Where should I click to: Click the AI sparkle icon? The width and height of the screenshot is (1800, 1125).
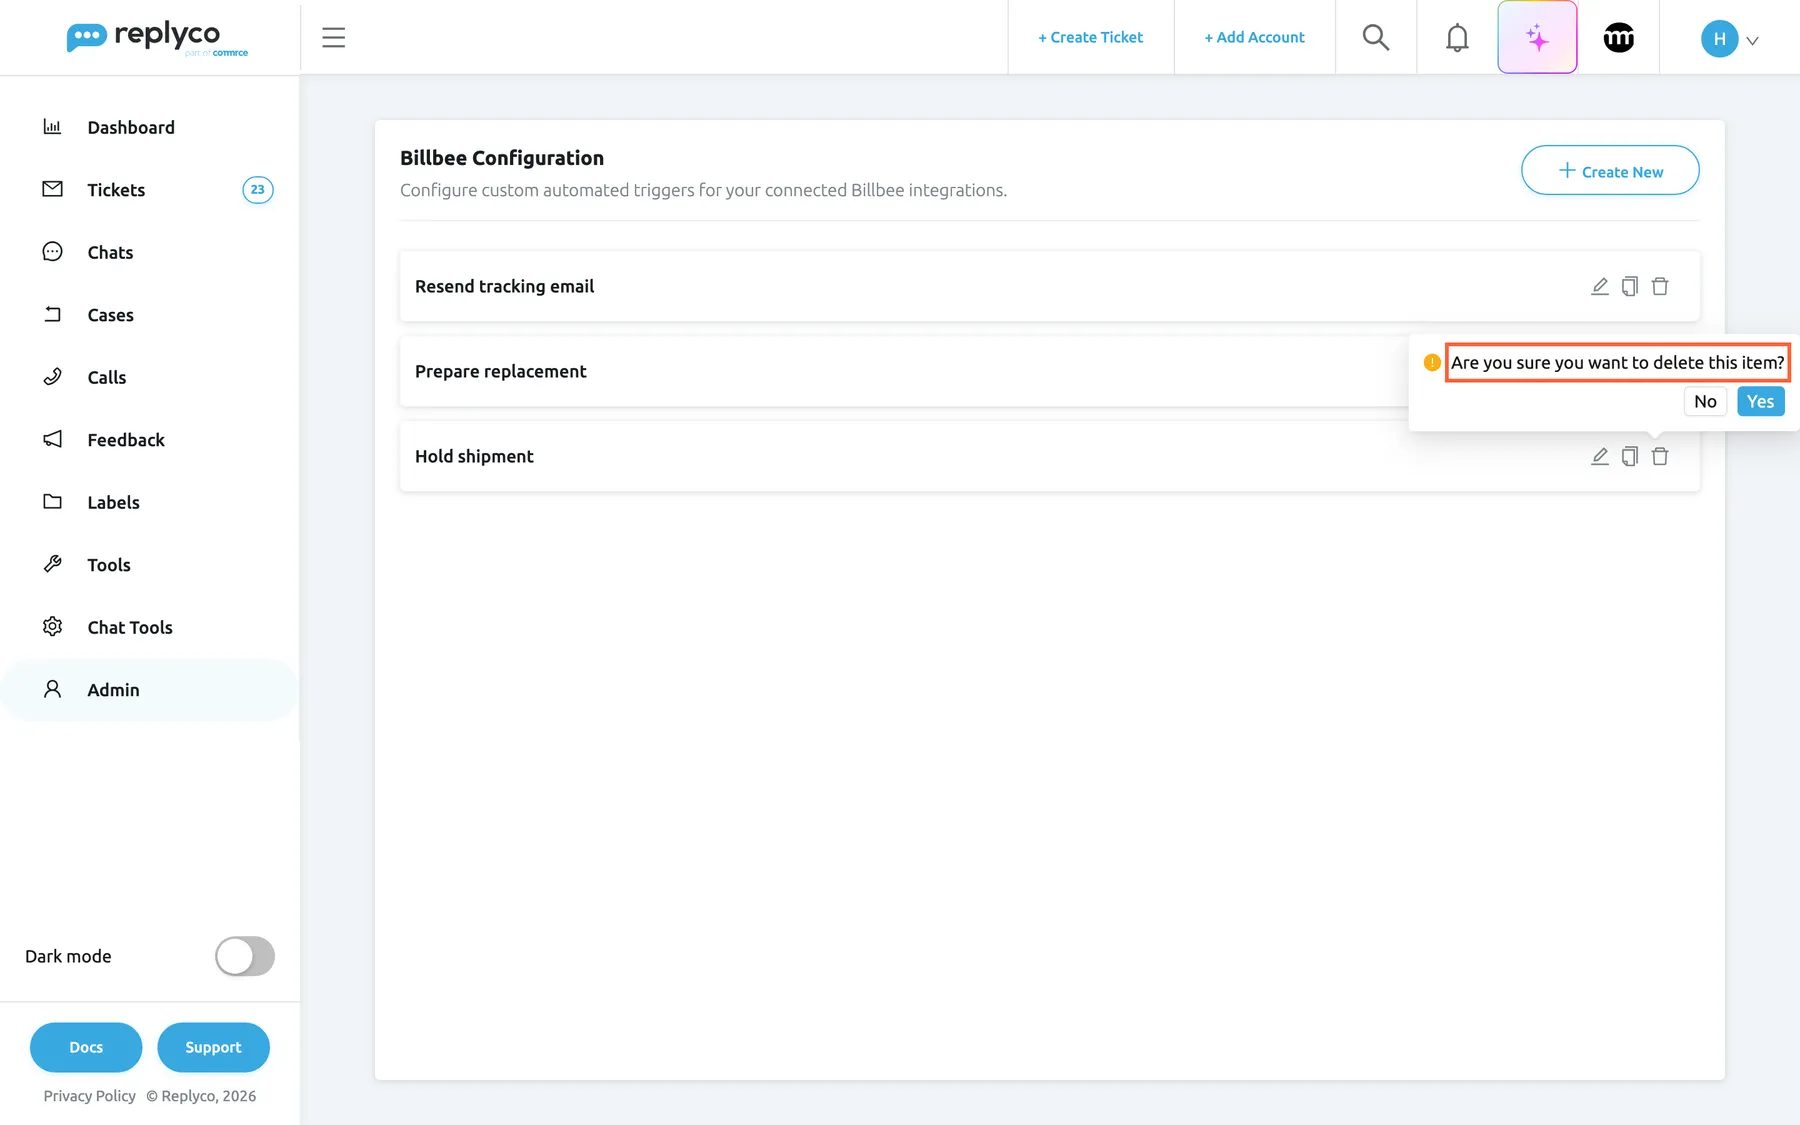1537,38
